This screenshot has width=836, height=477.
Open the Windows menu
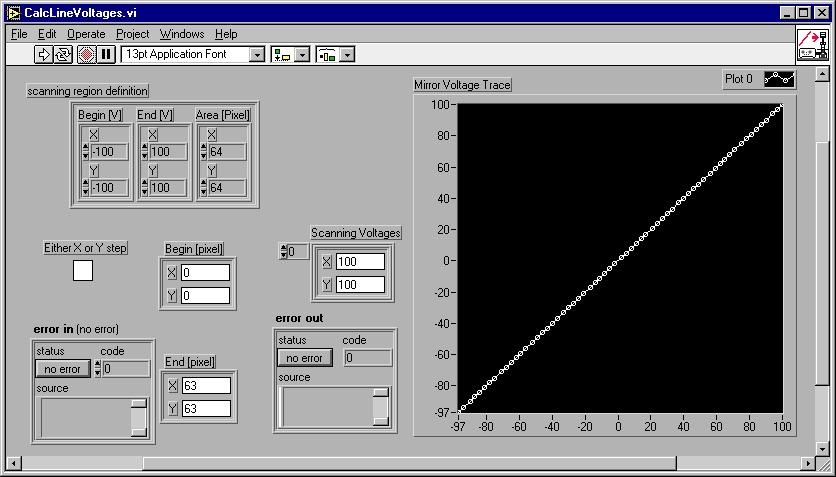[x=181, y=34]
